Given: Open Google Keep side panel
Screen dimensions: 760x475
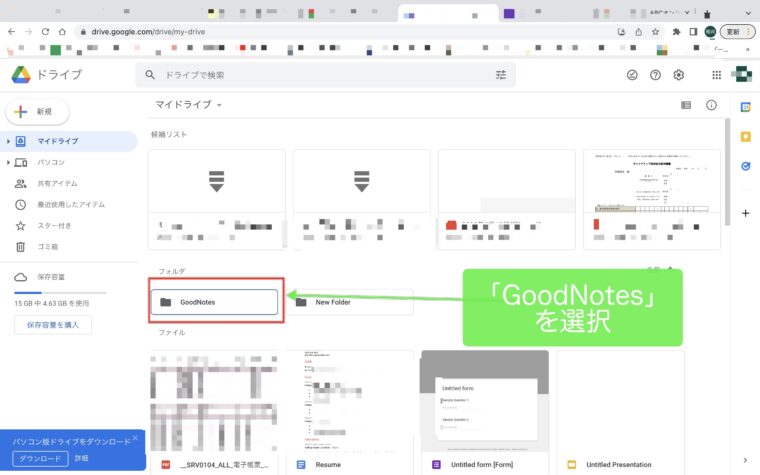Looking at the screenshot, I should [745, 137].
